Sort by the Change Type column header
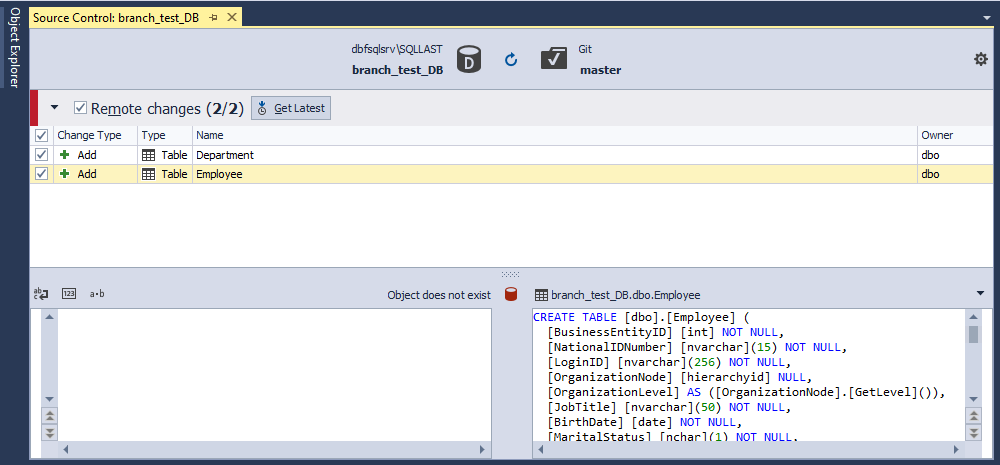 pos(96,135)
